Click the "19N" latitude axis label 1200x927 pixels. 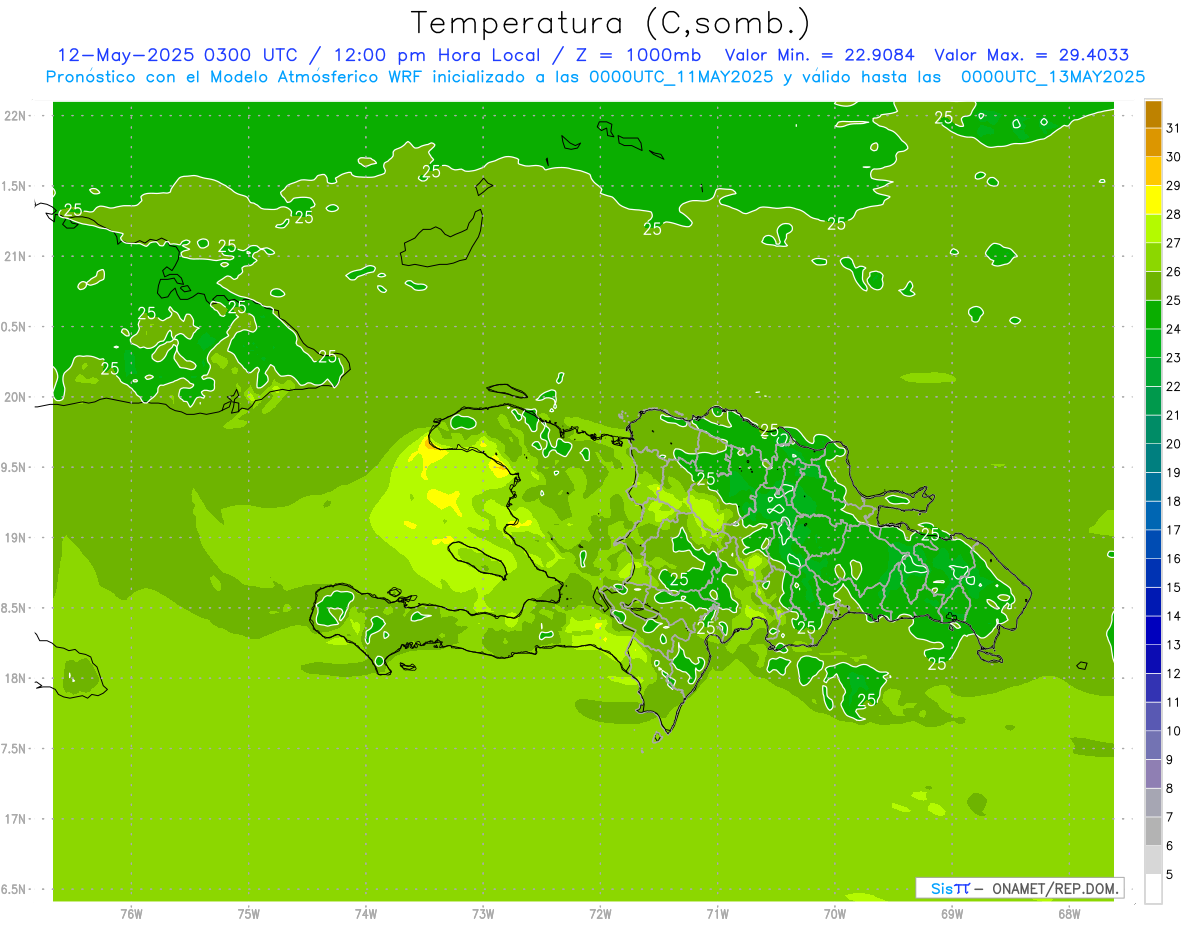(15, 538)
